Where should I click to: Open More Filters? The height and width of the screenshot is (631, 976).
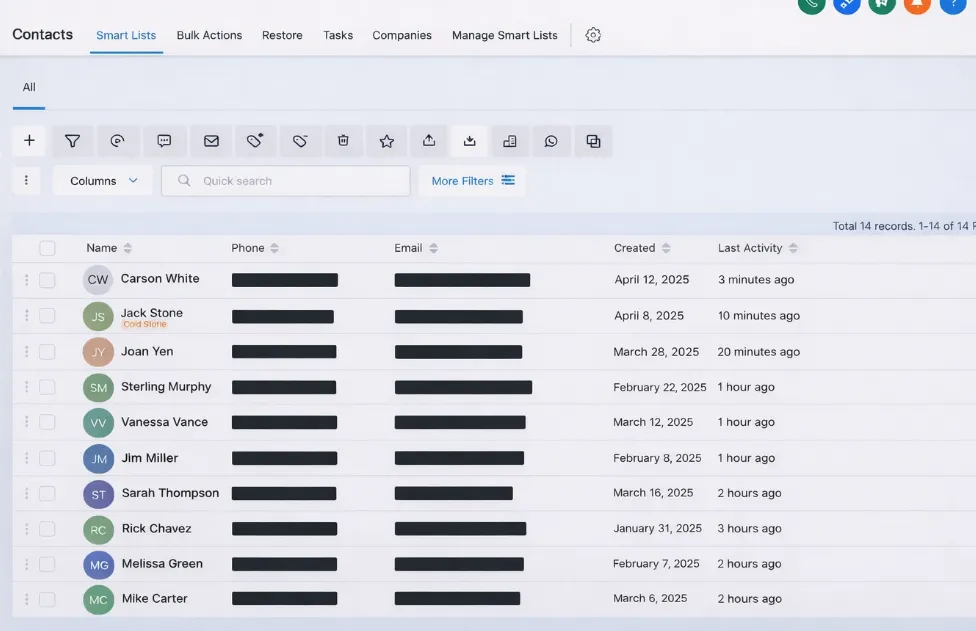[x=472, y=181]
